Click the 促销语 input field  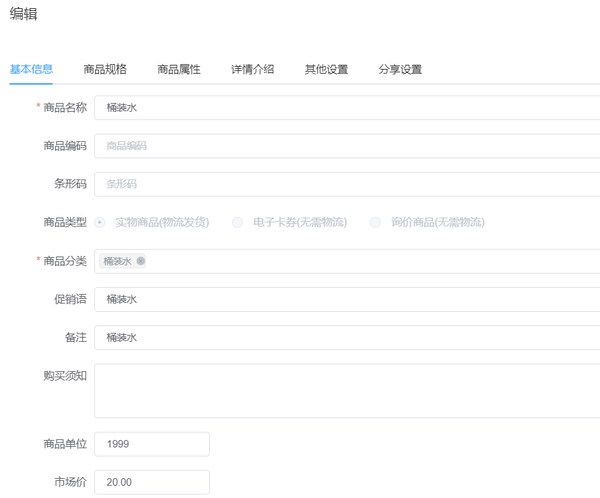[x=347, y=299]
